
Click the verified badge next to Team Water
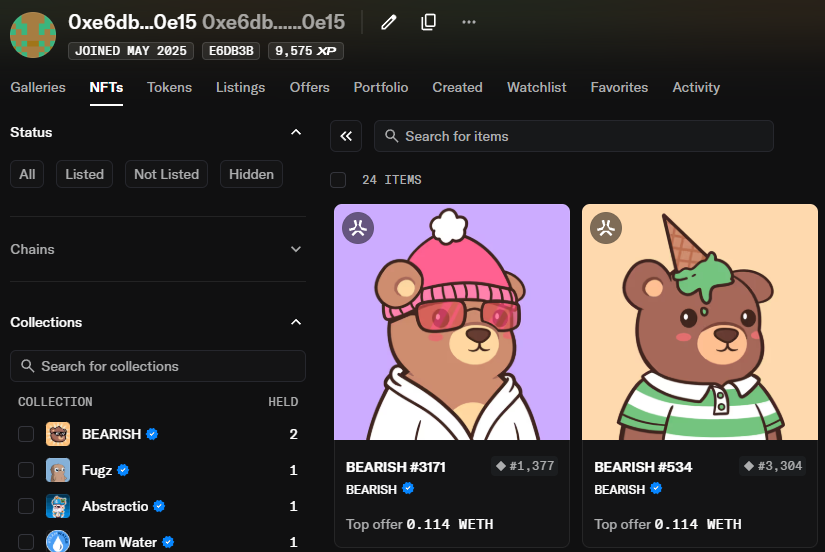pyautogui.click(x=168, y=542)
